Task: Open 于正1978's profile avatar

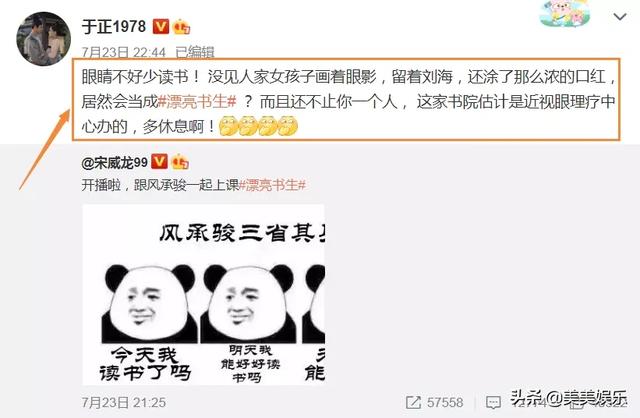Action: click(44, 39)
